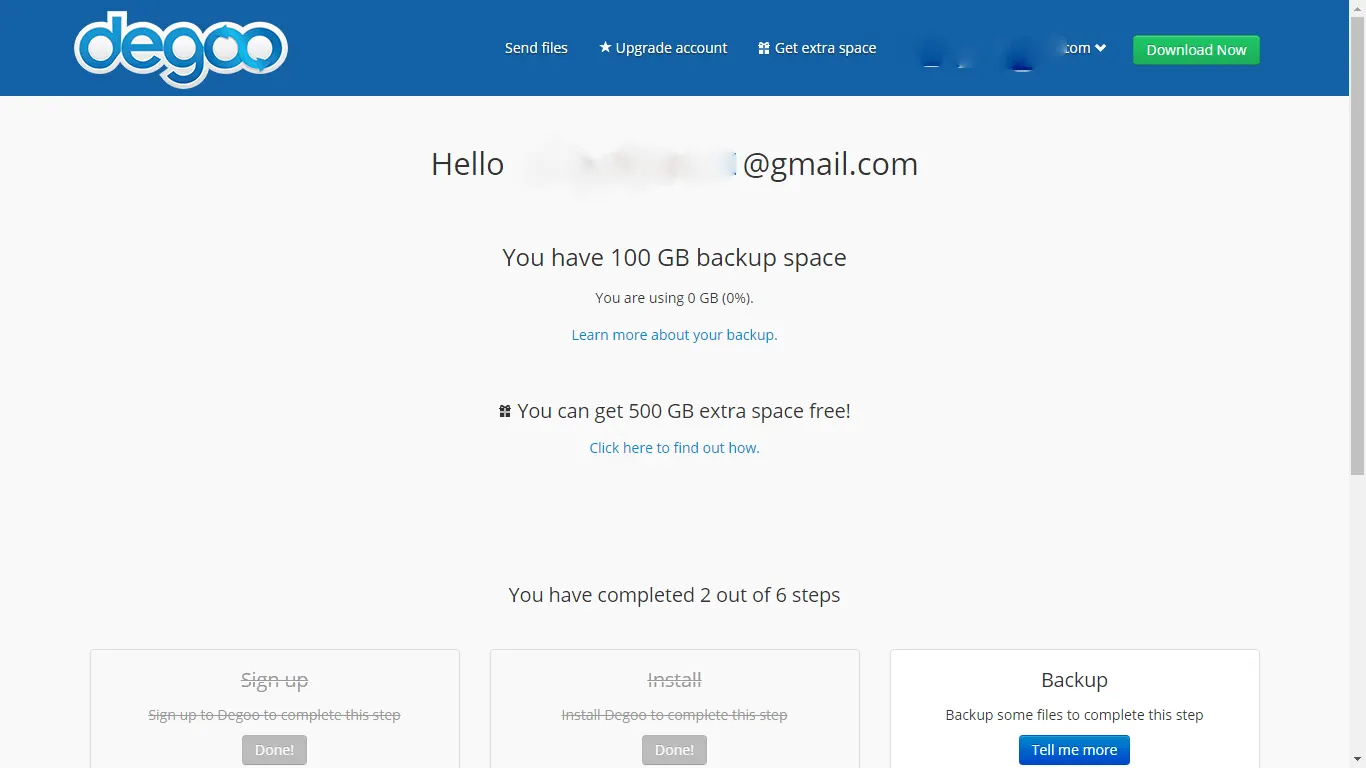
Task: Click the page vertical scrollbar thumb
Action: pyautogui.click(x=1357, y=247)
